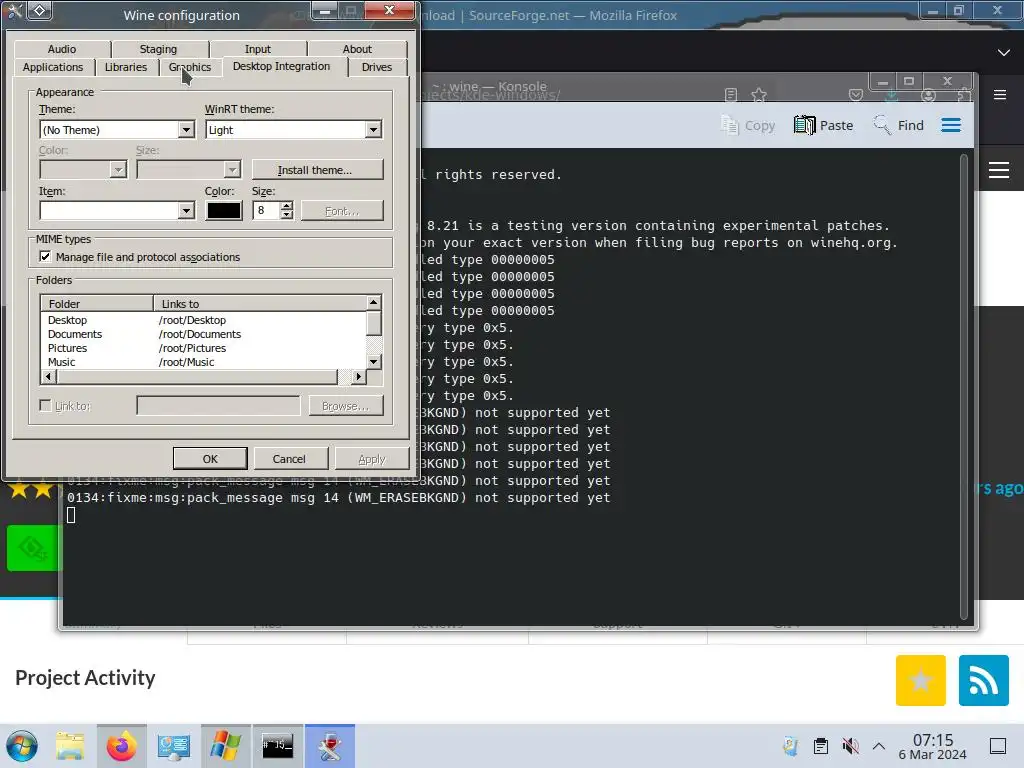Click the show desktop button

click(x=998, y=746)
